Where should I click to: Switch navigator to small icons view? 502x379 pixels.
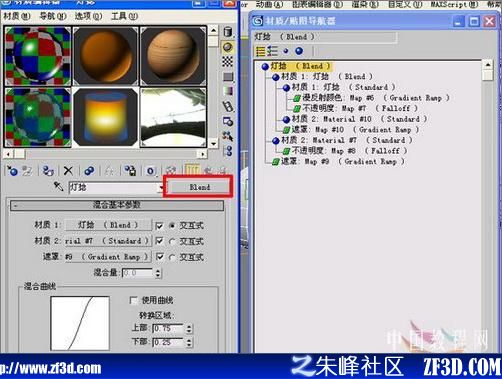pos(286,51)
